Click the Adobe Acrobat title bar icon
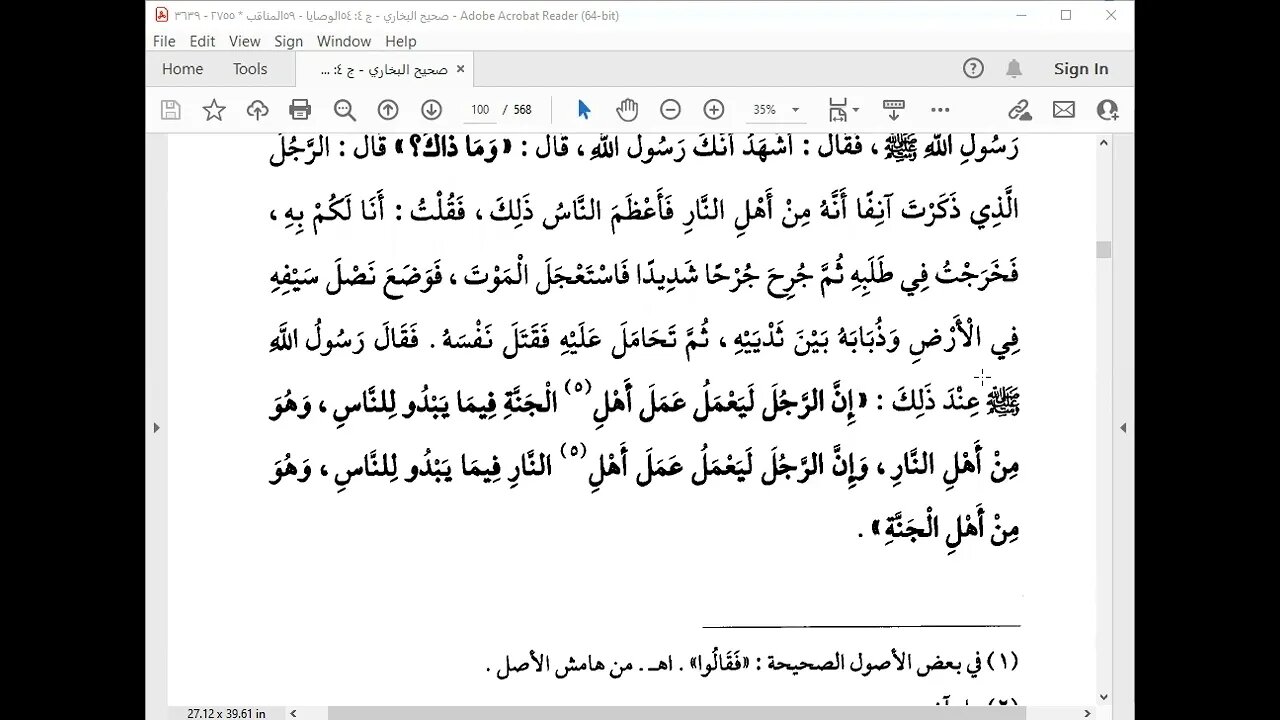The height and width of the screenshot is (720, 1280). pos(162,15)
